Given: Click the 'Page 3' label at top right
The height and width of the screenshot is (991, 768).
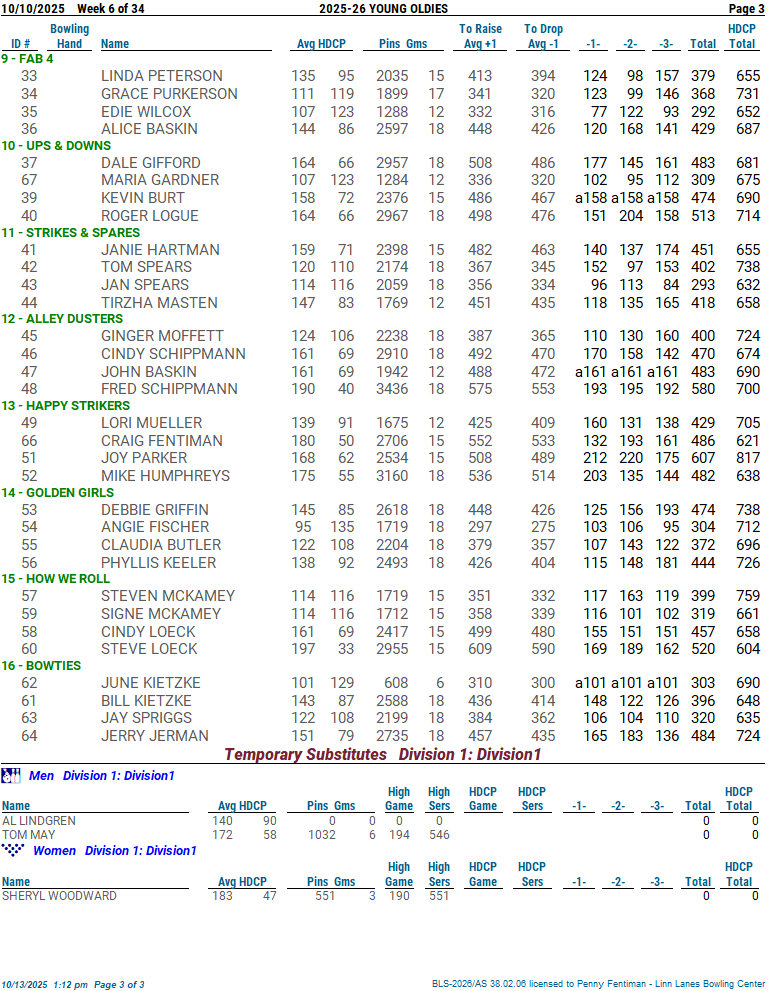Looking at the screenshot, I should coord(746,9).
